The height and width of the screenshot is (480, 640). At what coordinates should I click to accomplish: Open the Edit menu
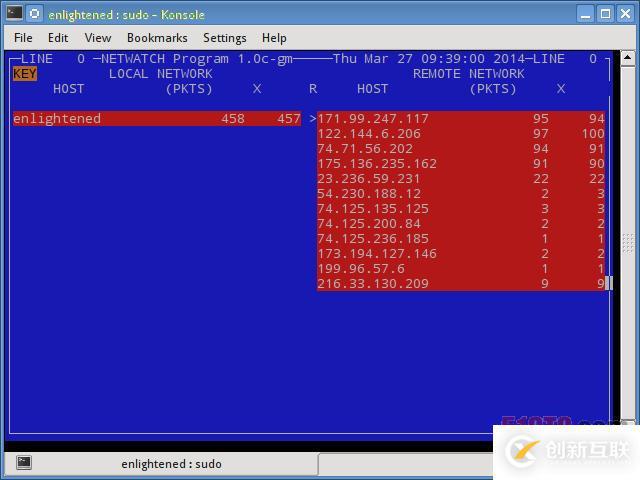(58, 38)
